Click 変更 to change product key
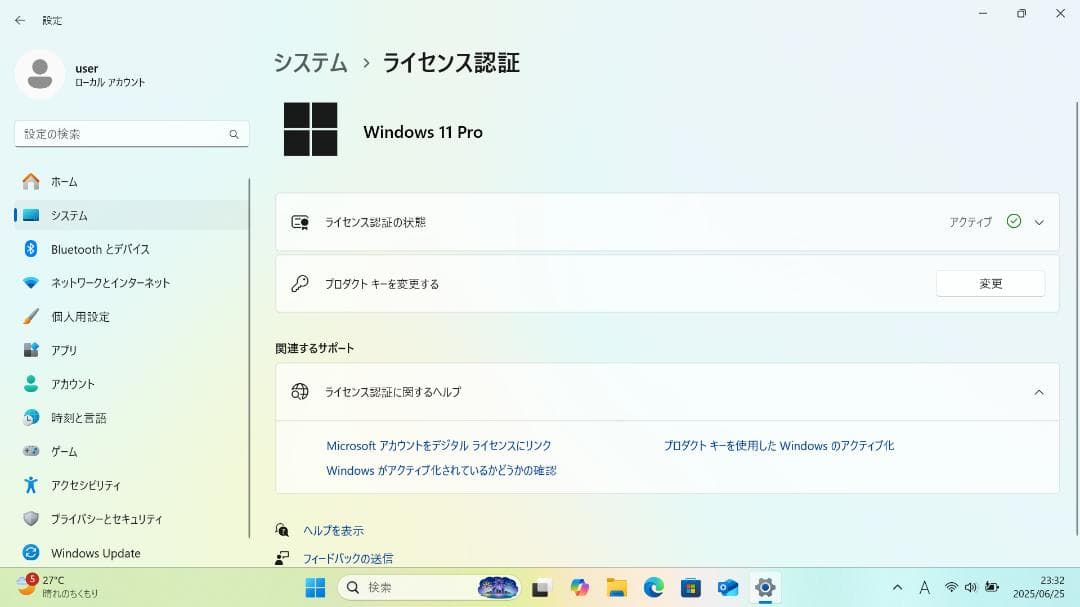 pyautogui.click(x=990, y=283)
